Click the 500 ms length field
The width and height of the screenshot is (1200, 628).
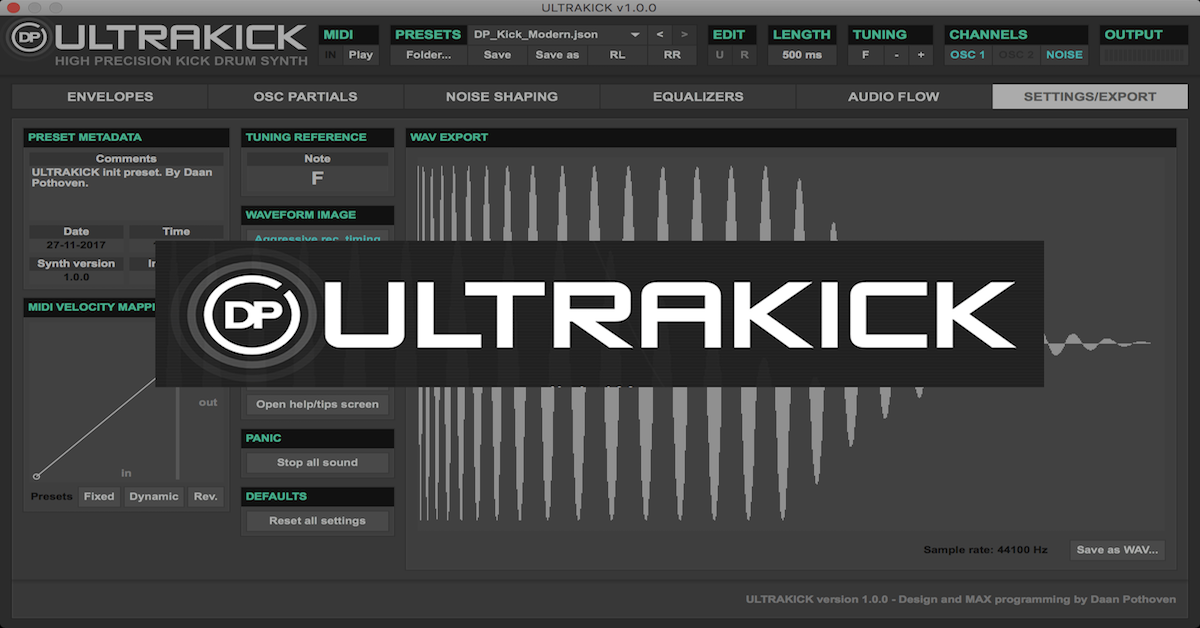(x=802, y=54)
